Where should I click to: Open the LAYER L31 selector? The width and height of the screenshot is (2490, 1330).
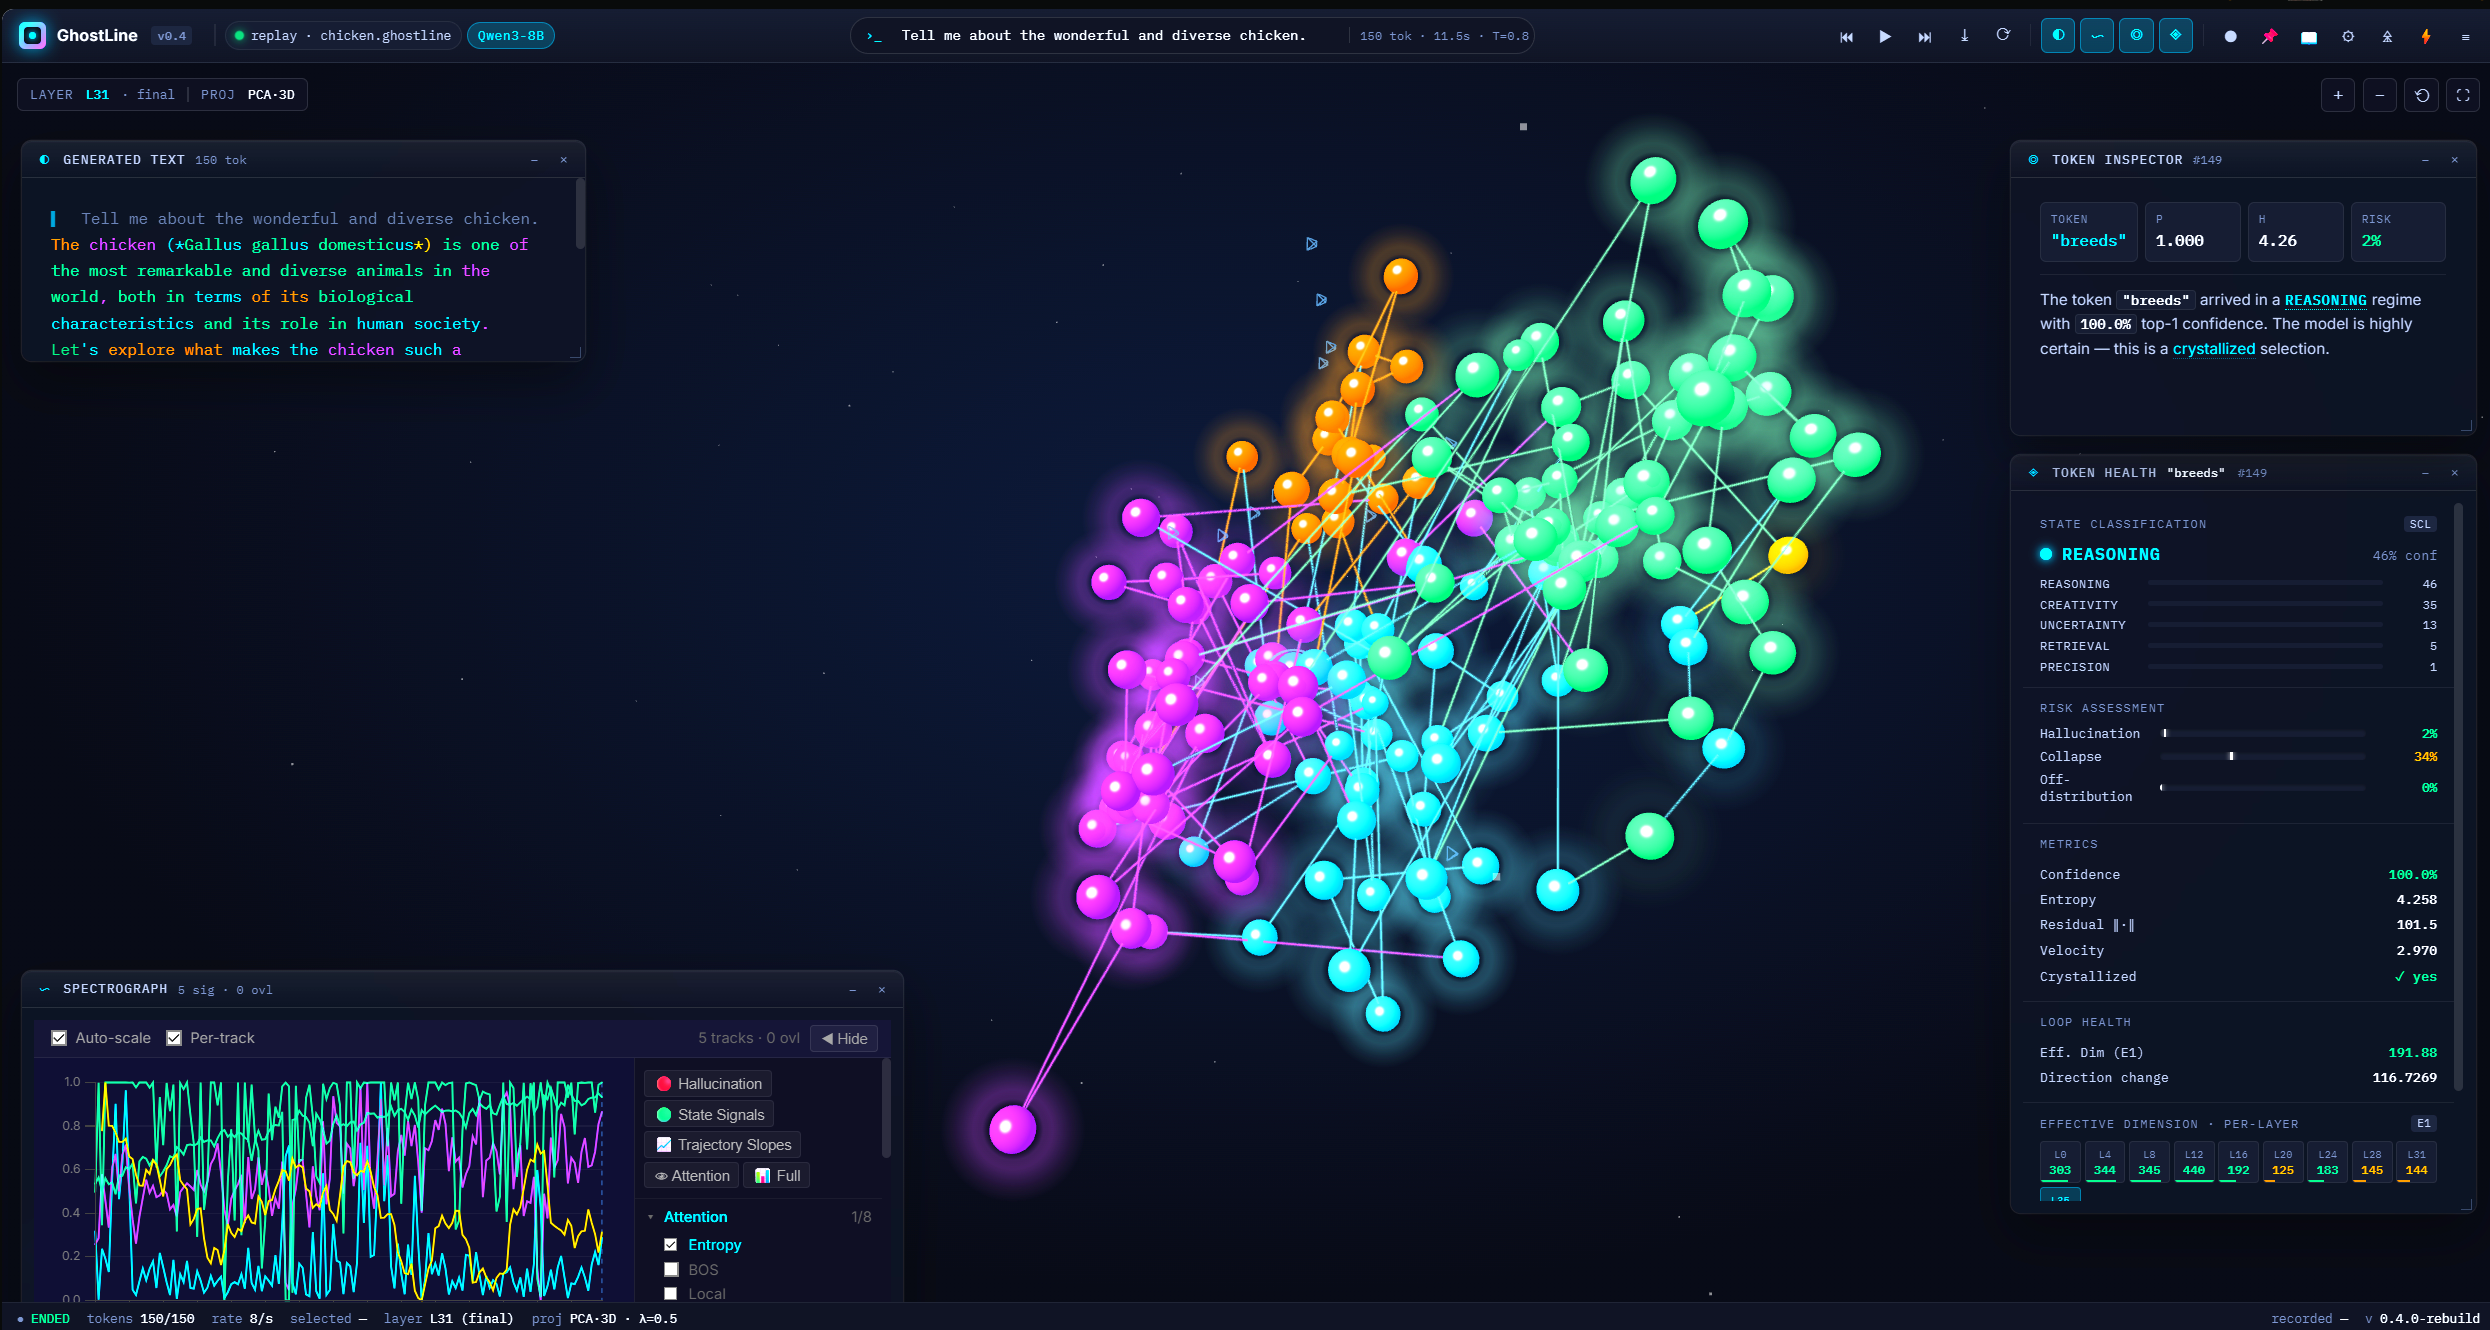click(102, 95)
